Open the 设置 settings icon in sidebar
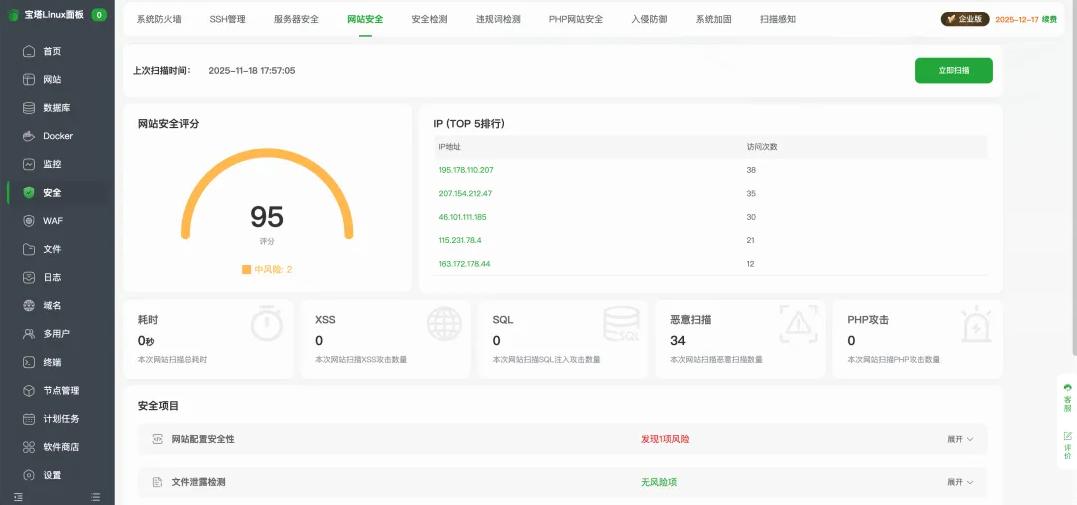Viewport: 1077px width, 505px height. [29, 475]
